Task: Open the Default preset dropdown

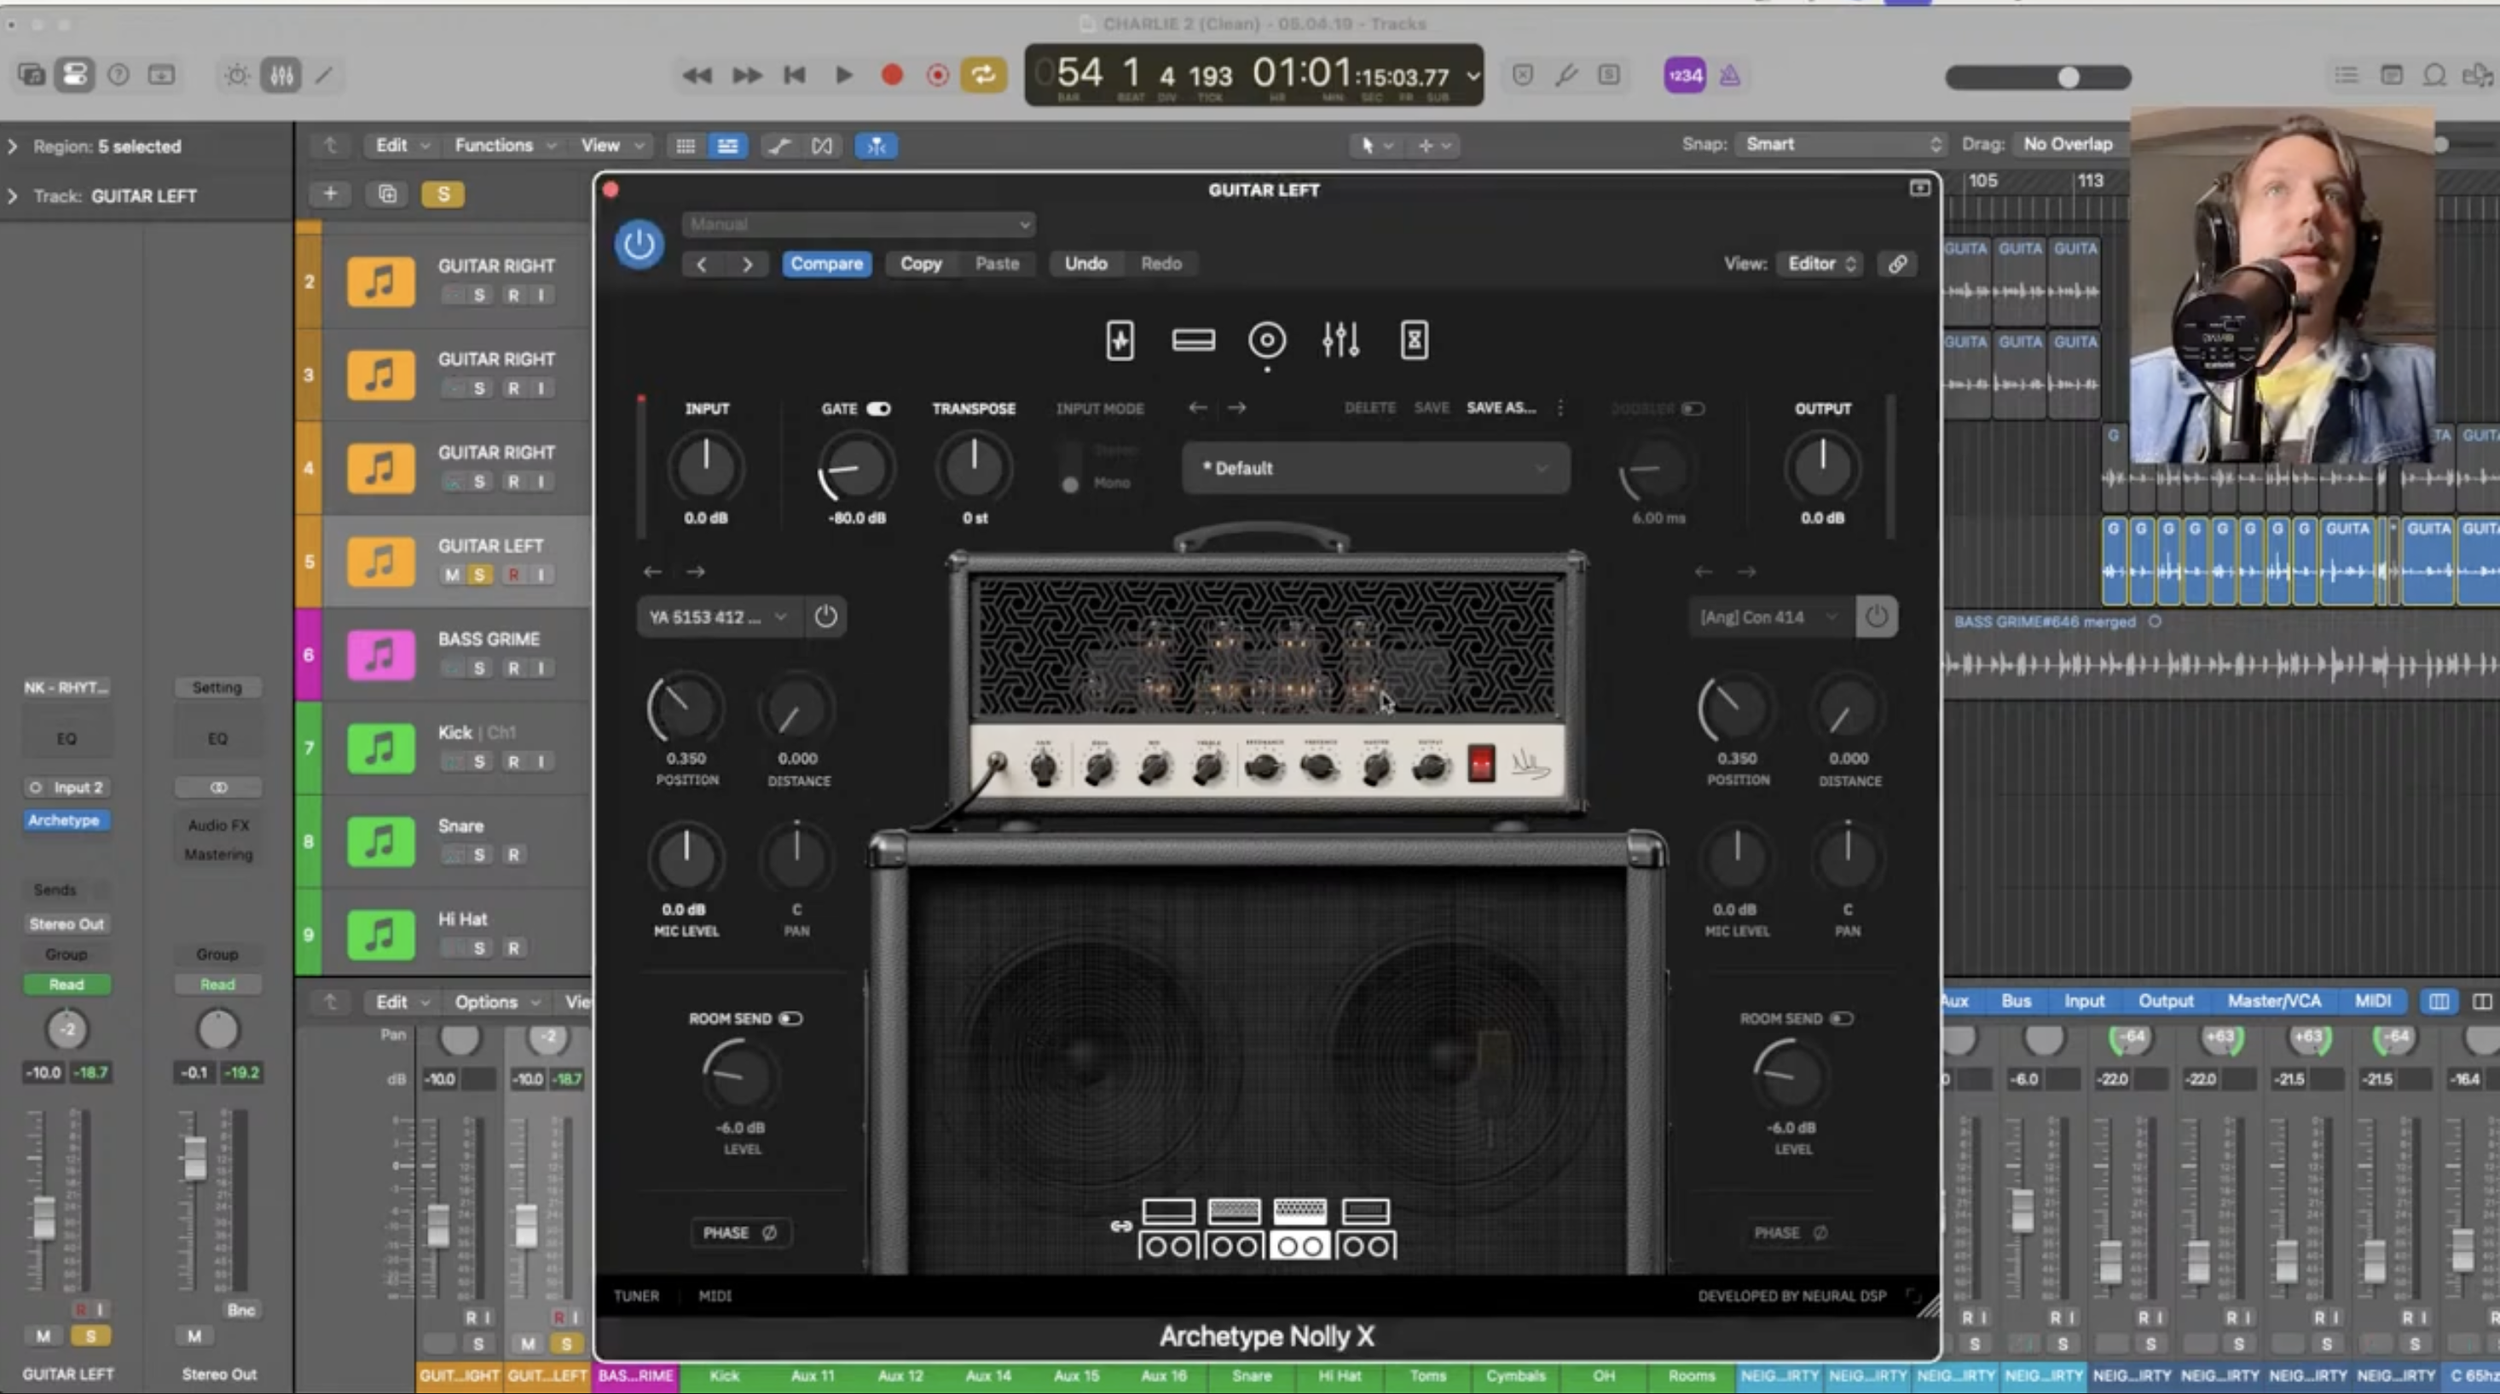Action: pyautogui.click(x=1374, y=467)
